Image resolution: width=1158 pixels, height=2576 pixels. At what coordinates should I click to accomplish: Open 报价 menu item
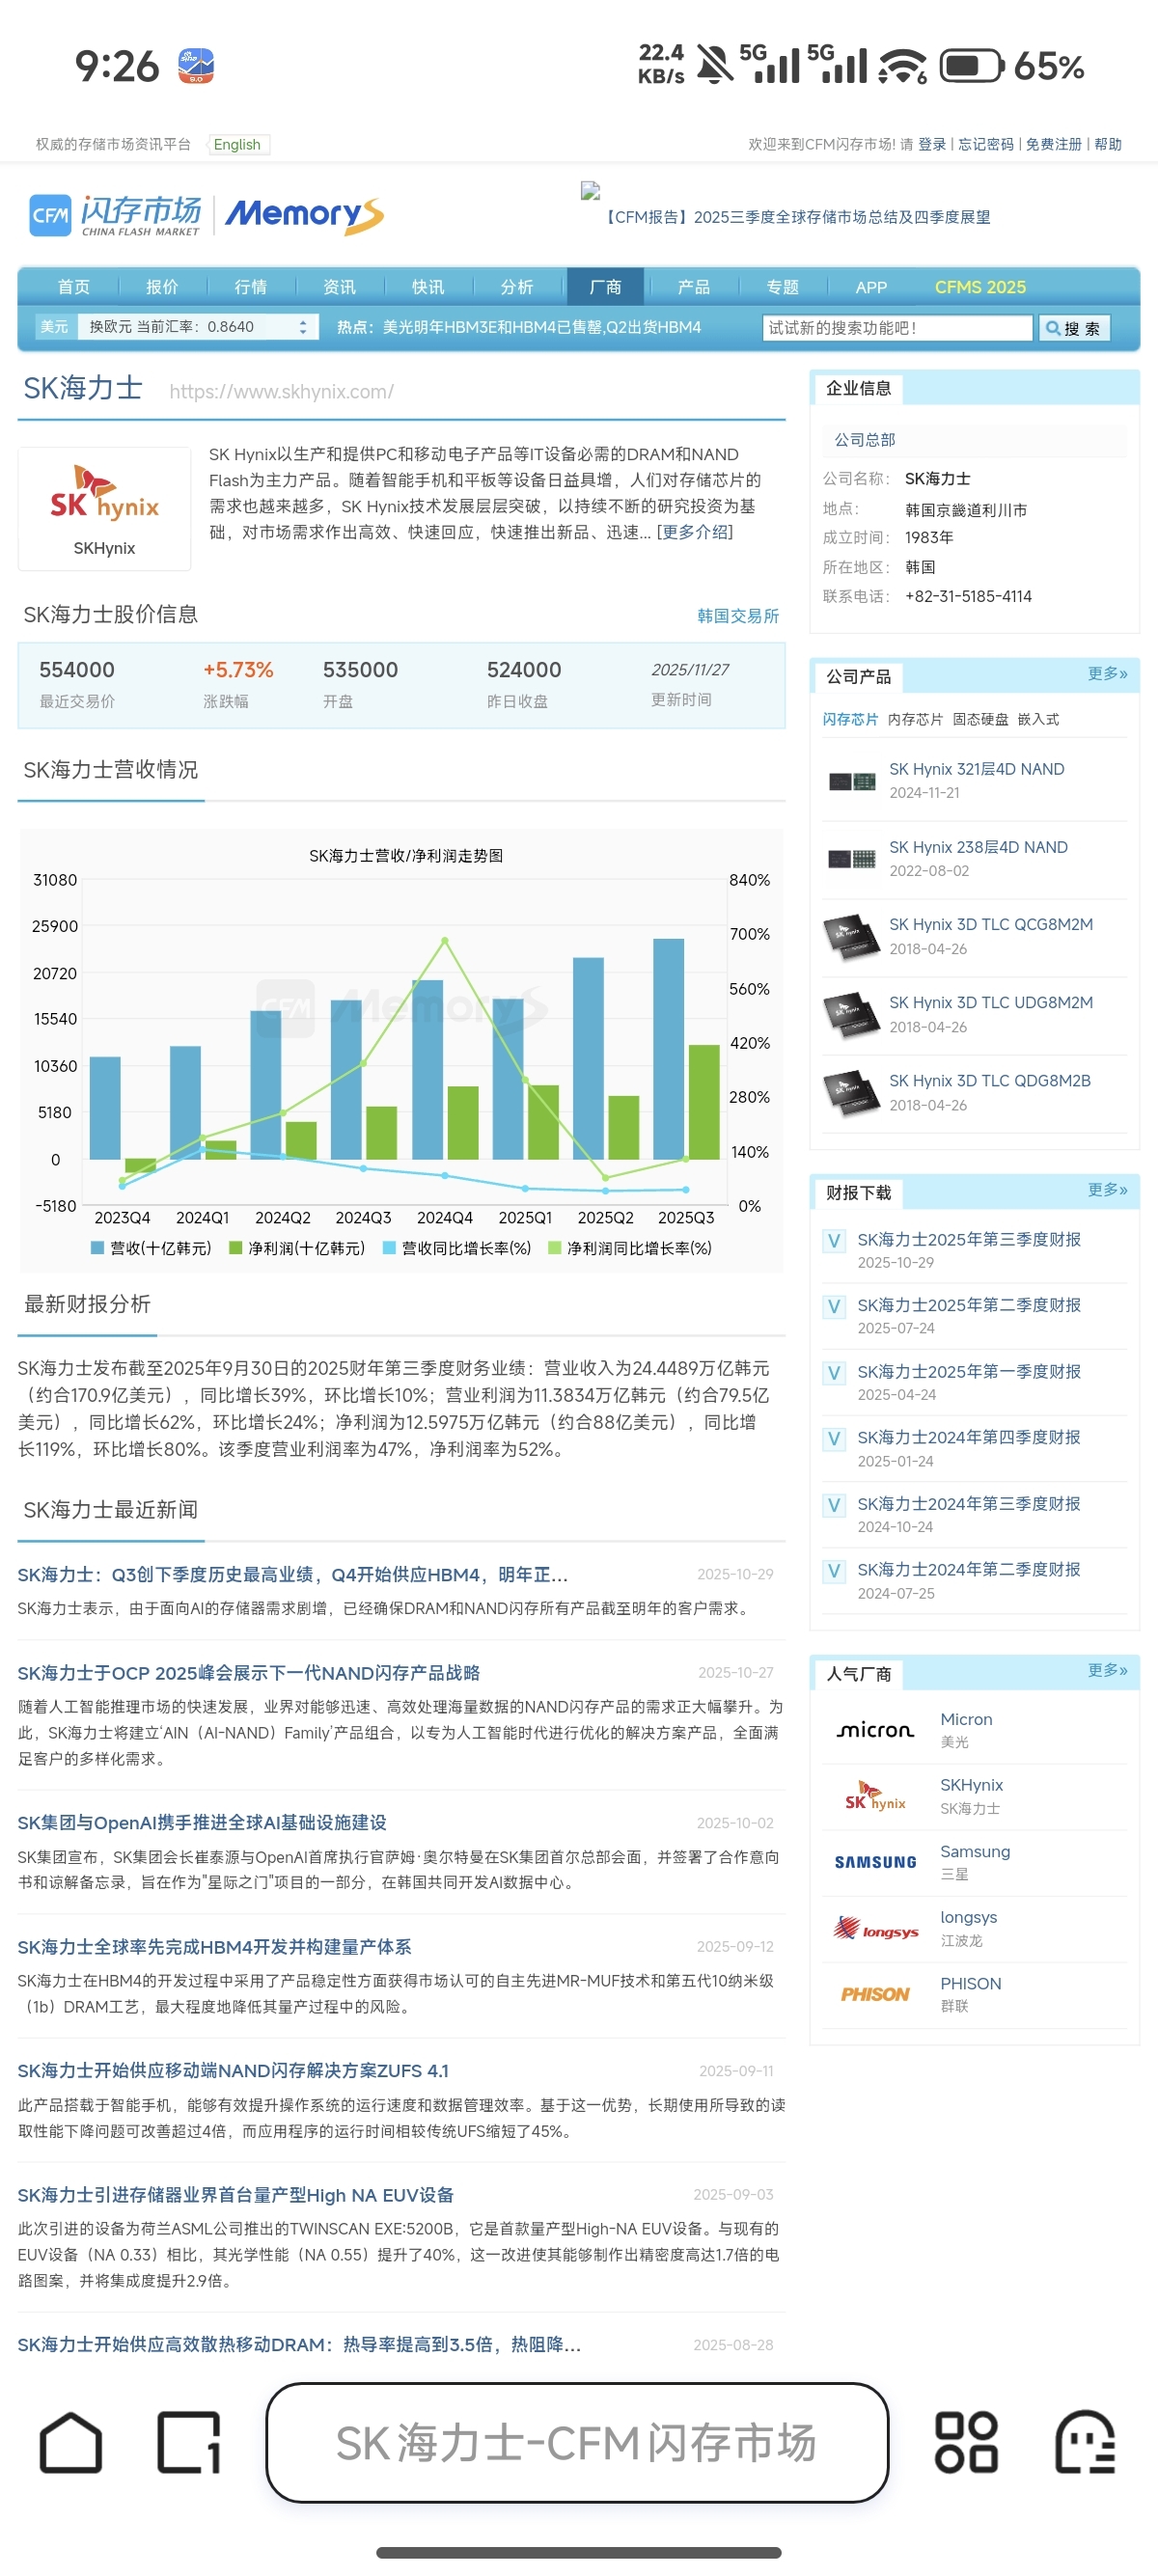click(162, 287)
